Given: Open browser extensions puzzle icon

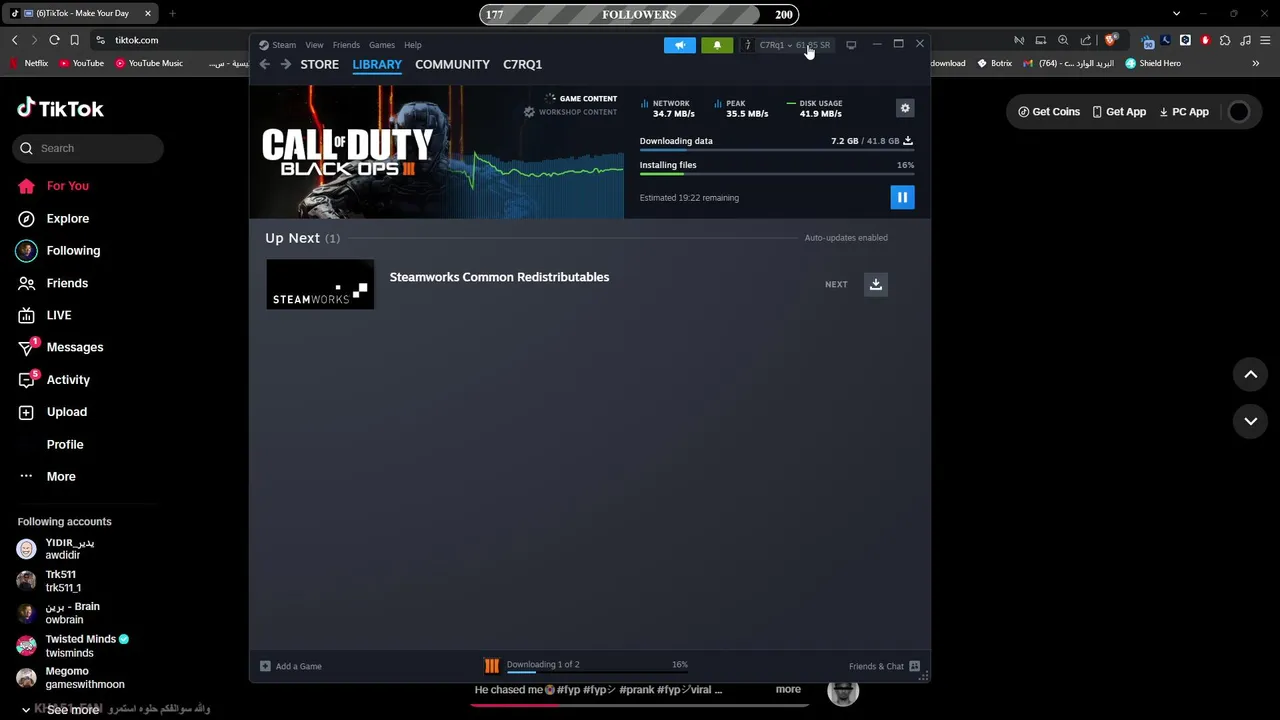Looking at the screenshot, I should (x=1225, y=40).
